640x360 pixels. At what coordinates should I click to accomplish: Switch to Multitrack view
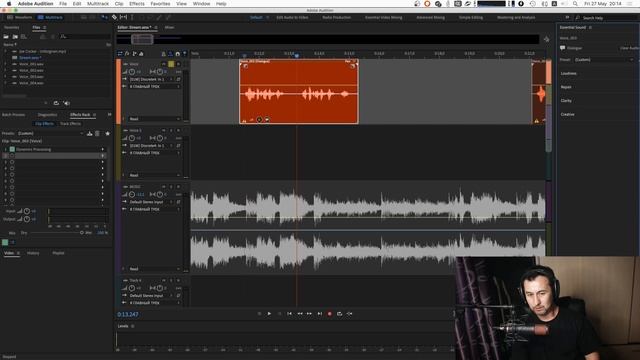coord(50,18)
